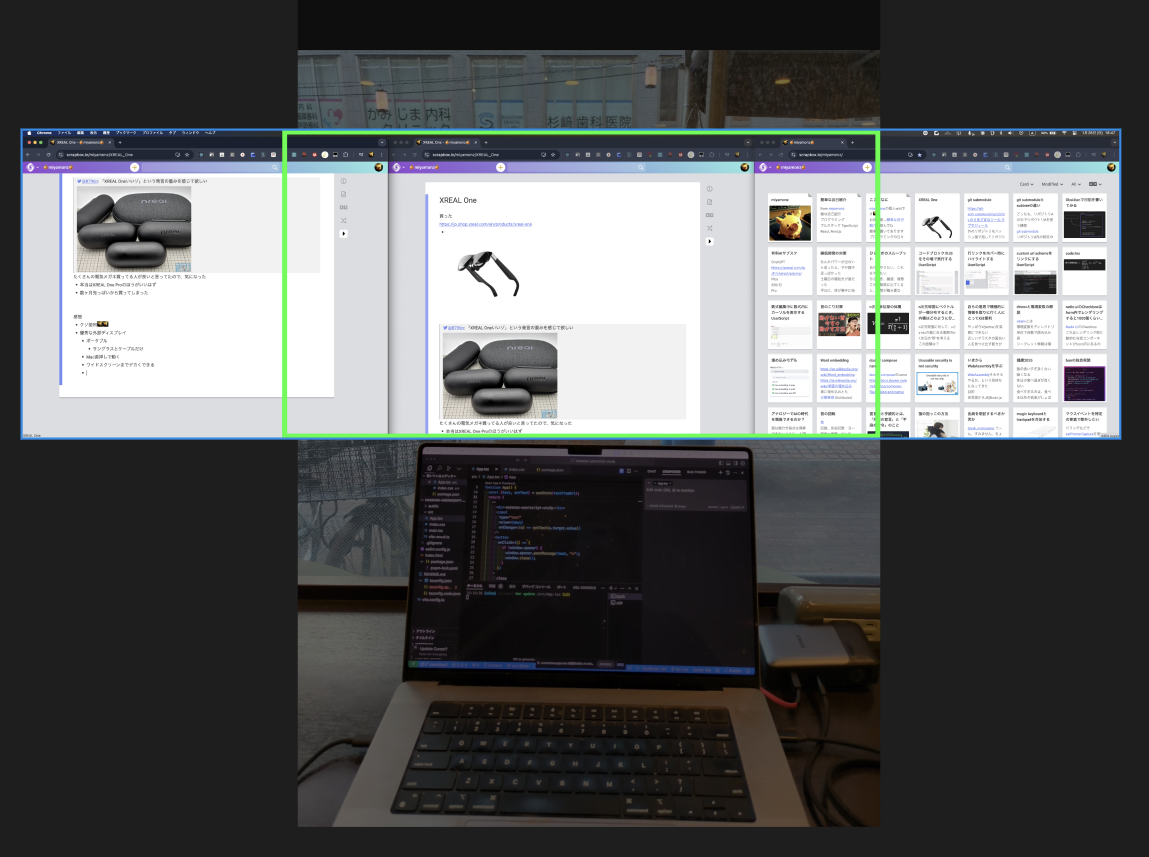Click two-column split icon in middle window

pyautogui.click(x=709, y=215)
